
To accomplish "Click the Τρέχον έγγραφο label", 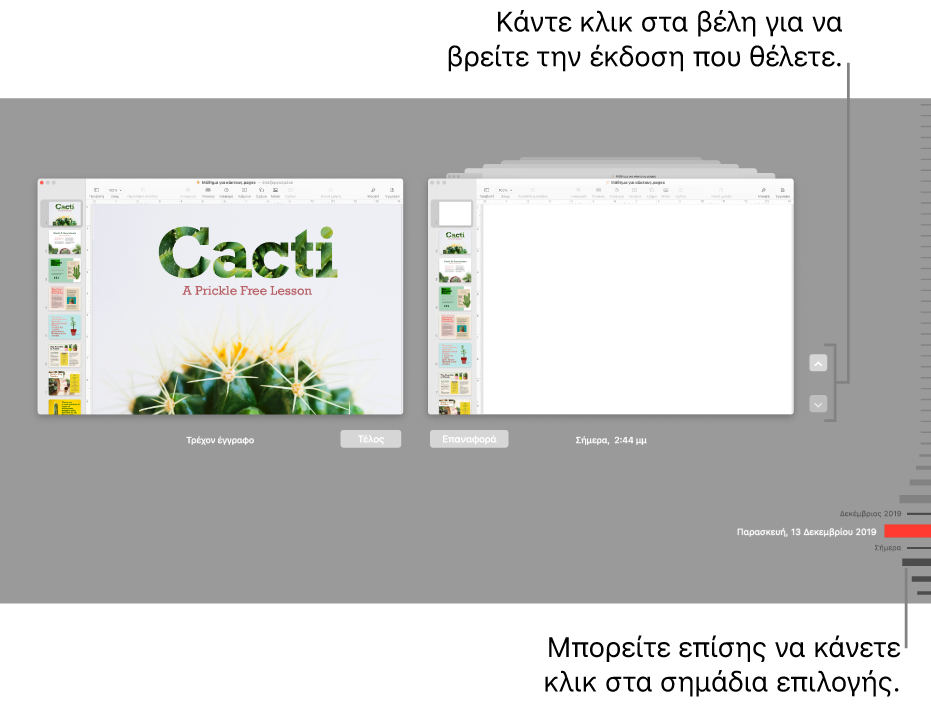I will 220,440.
